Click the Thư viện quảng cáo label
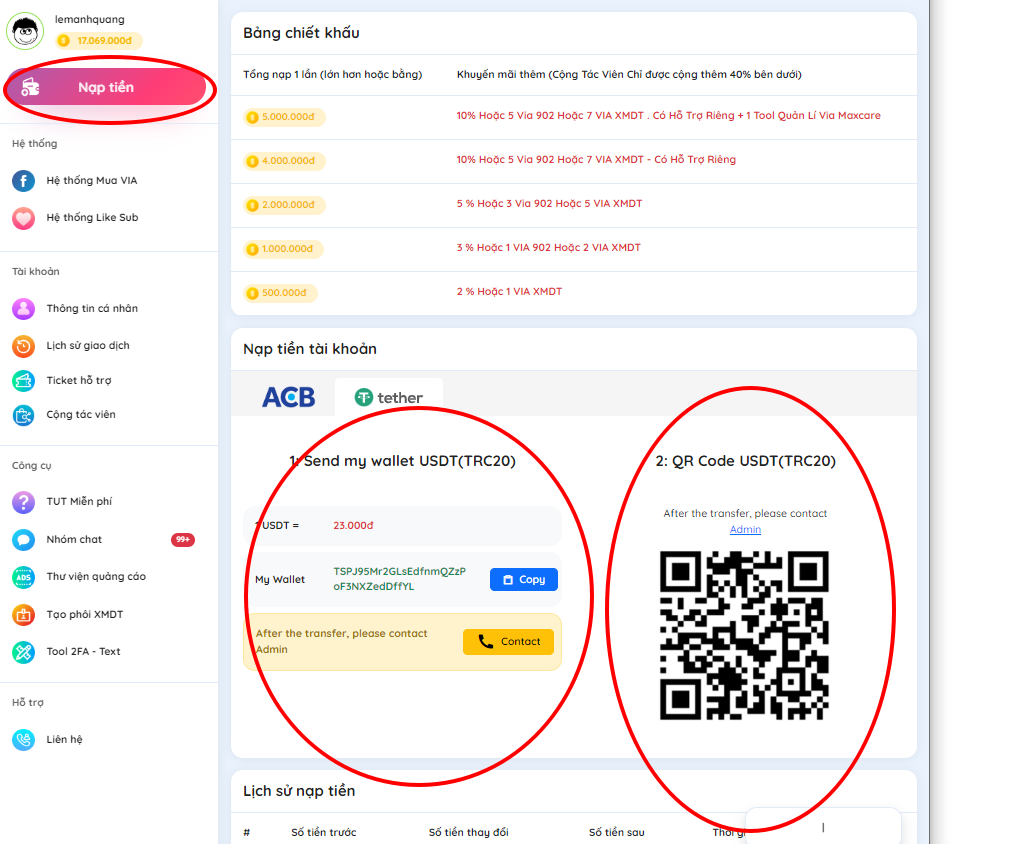 (96, 576)
